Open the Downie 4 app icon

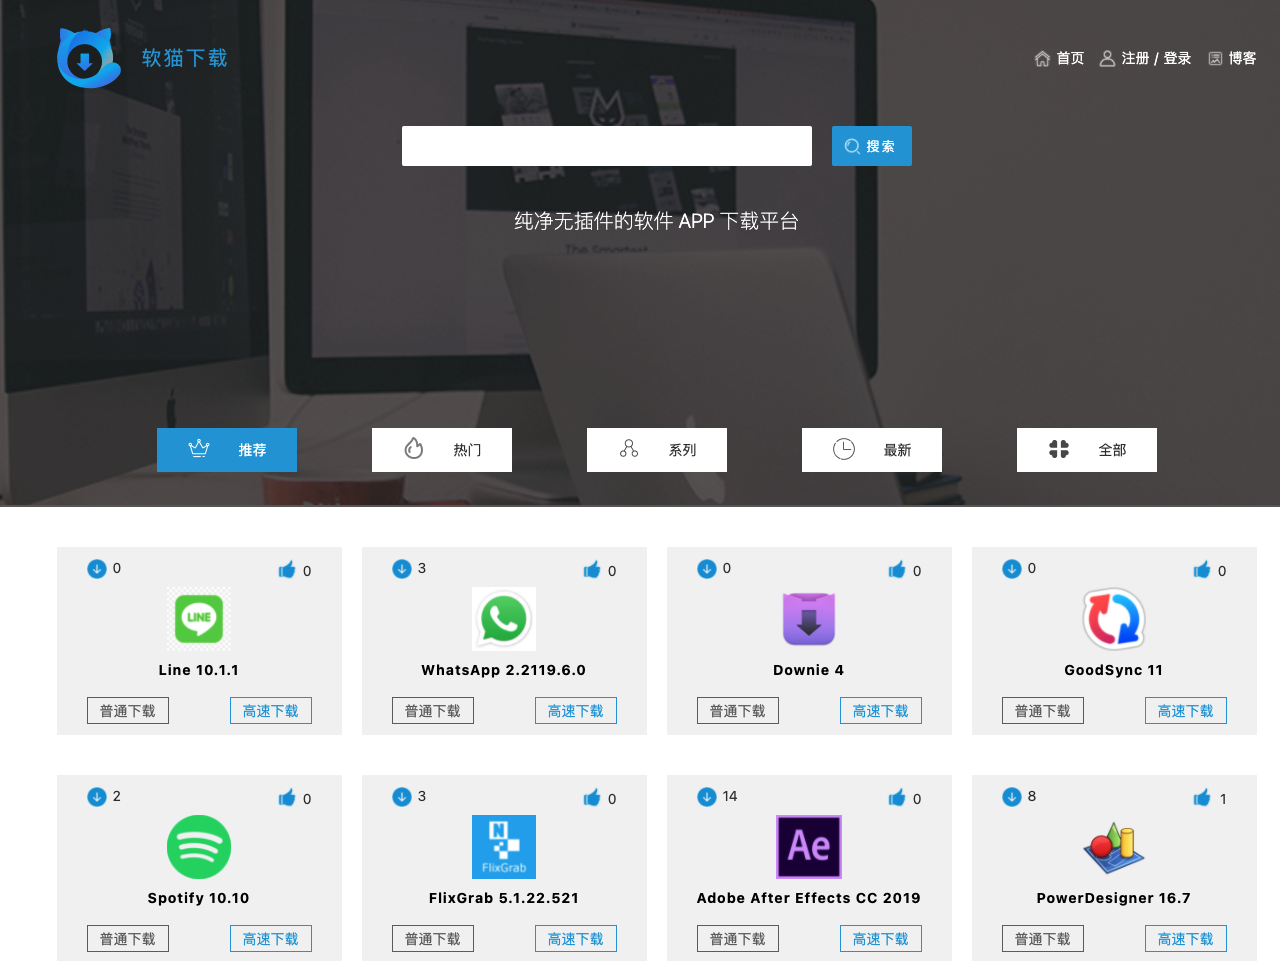[809, 619]
